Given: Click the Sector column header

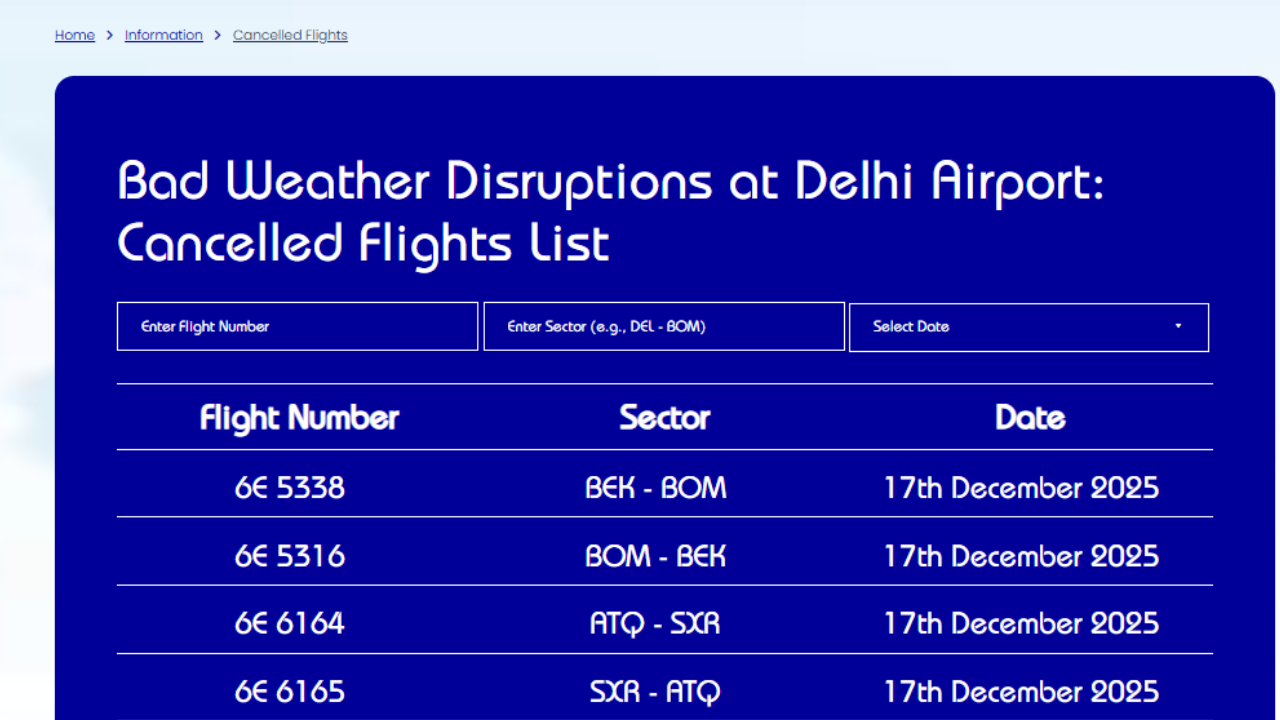Looking at the screenshot, I should 664,417.
